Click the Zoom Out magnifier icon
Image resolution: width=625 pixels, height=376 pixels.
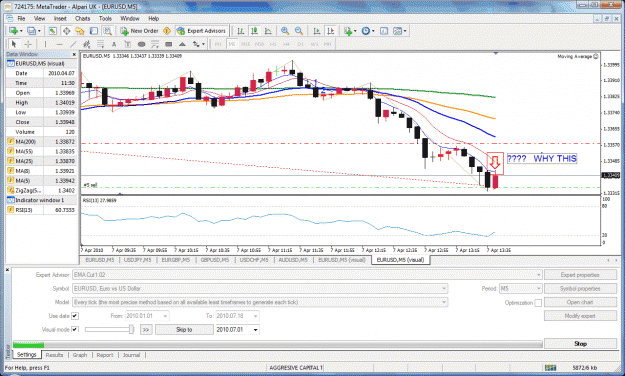(x=299, y=31)
